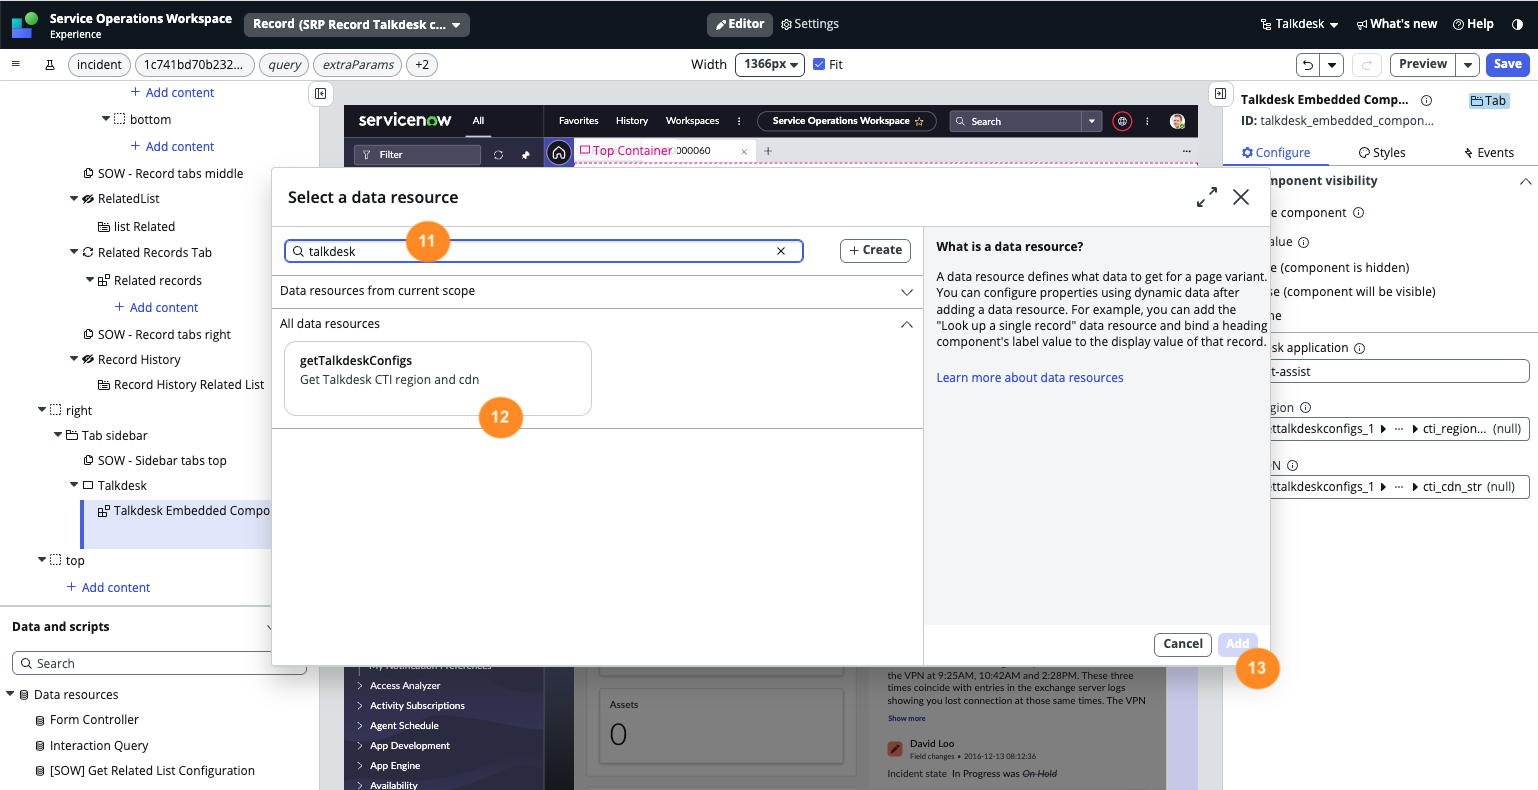The width and height of the screenshot is (1538, 790).
Task: Click the undo arrow button
Action: point(1308,65)
